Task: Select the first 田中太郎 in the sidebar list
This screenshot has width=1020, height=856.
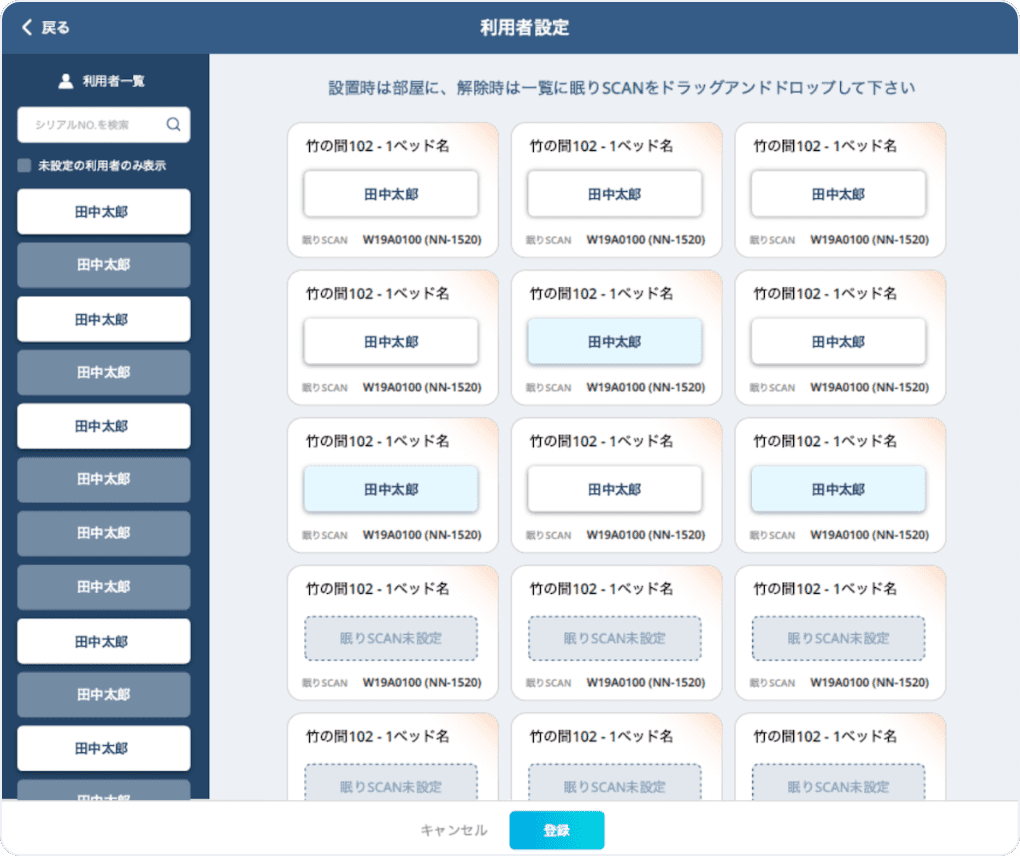Action: click(103, 212)
